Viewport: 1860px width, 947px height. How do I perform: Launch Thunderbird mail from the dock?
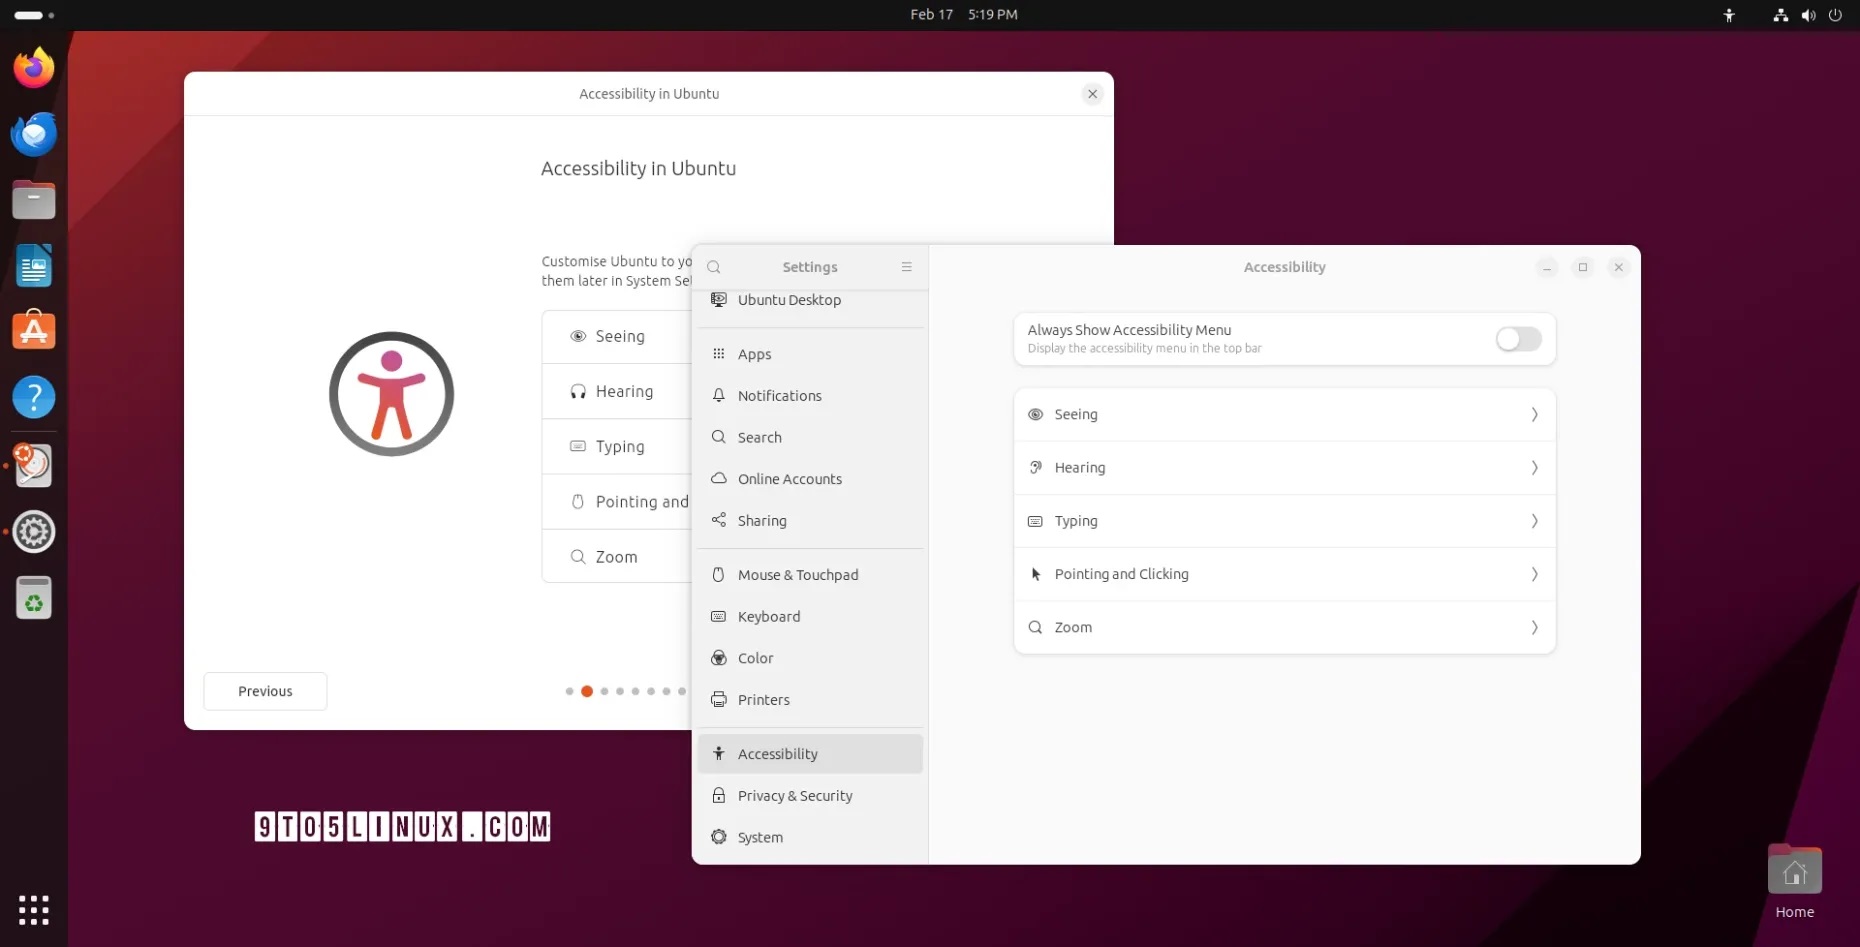click(x=34, y=134)
